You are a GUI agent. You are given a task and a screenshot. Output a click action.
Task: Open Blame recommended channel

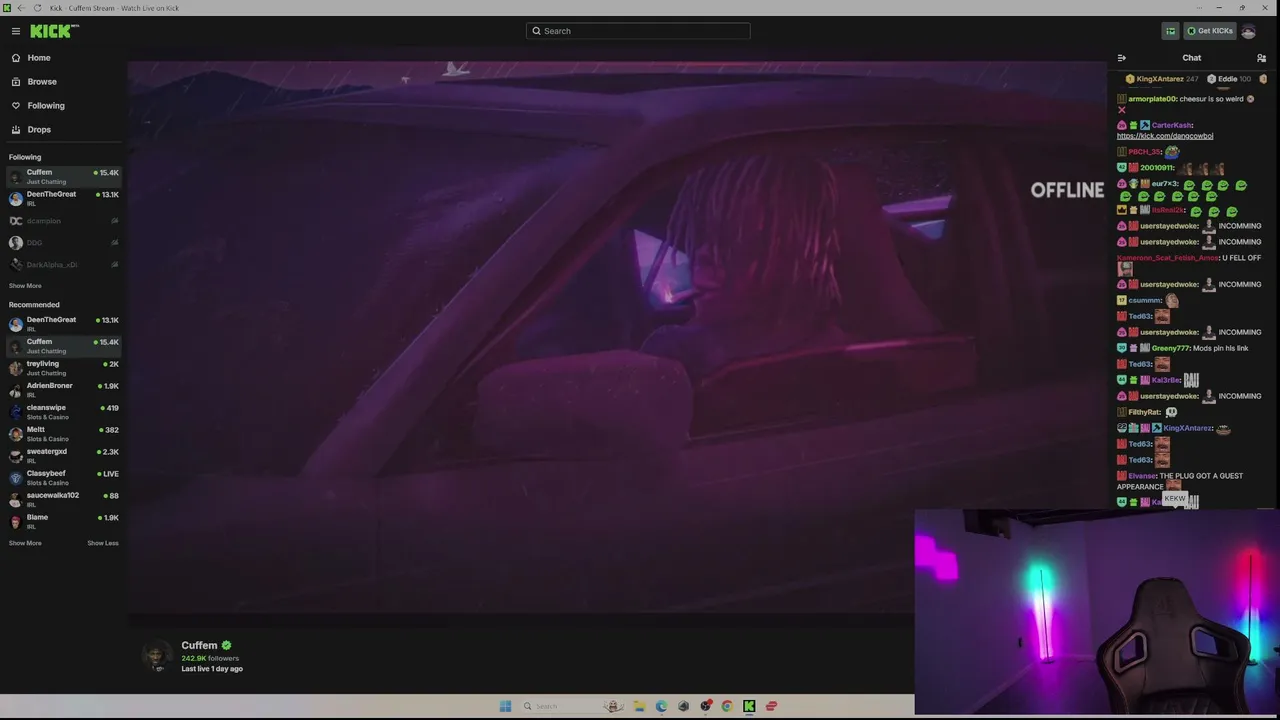pyautogui.click(x=63, y=522)
